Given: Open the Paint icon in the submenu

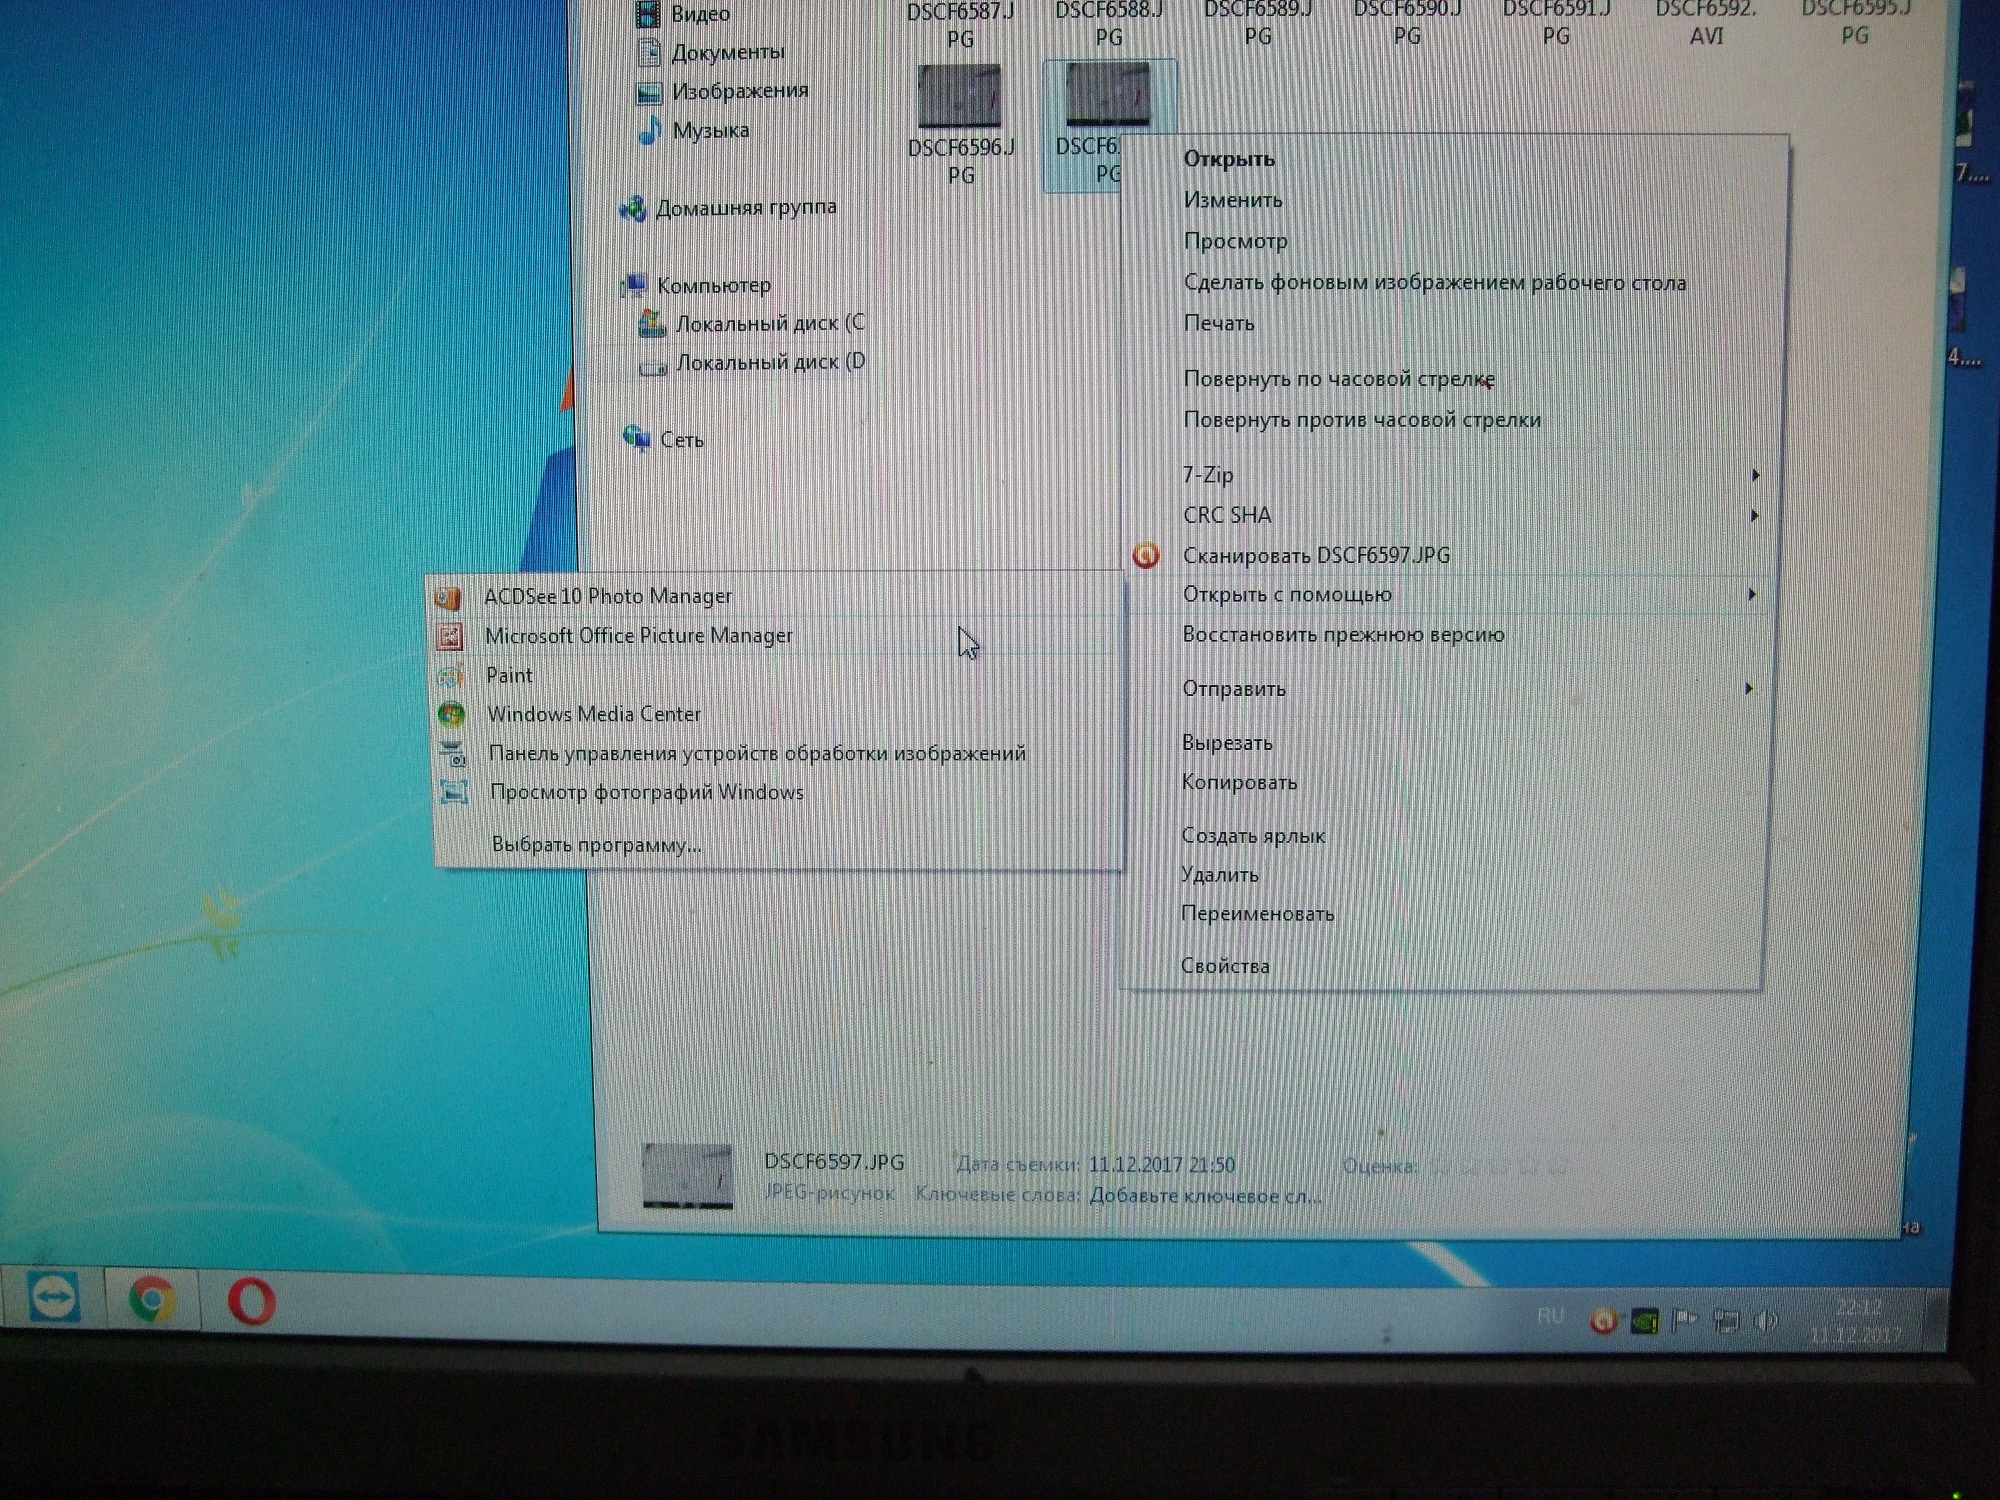Looking at the screenshot, I should click(x=451, y=676).
